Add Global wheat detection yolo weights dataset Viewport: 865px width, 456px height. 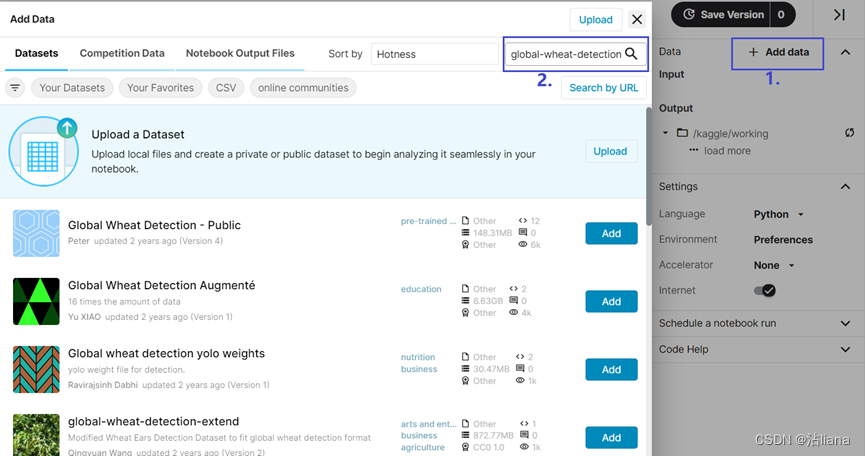(611, 369)
